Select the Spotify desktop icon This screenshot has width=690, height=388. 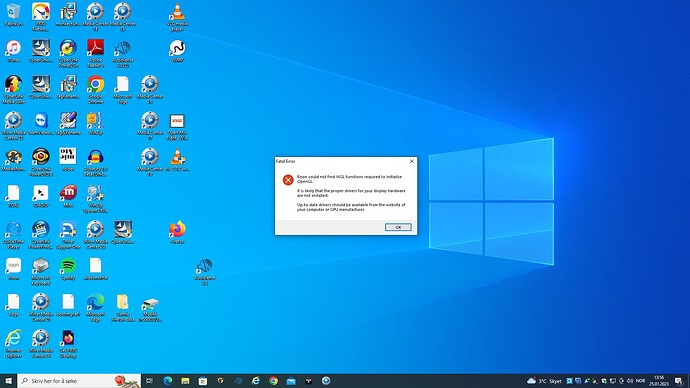[68, 269]
